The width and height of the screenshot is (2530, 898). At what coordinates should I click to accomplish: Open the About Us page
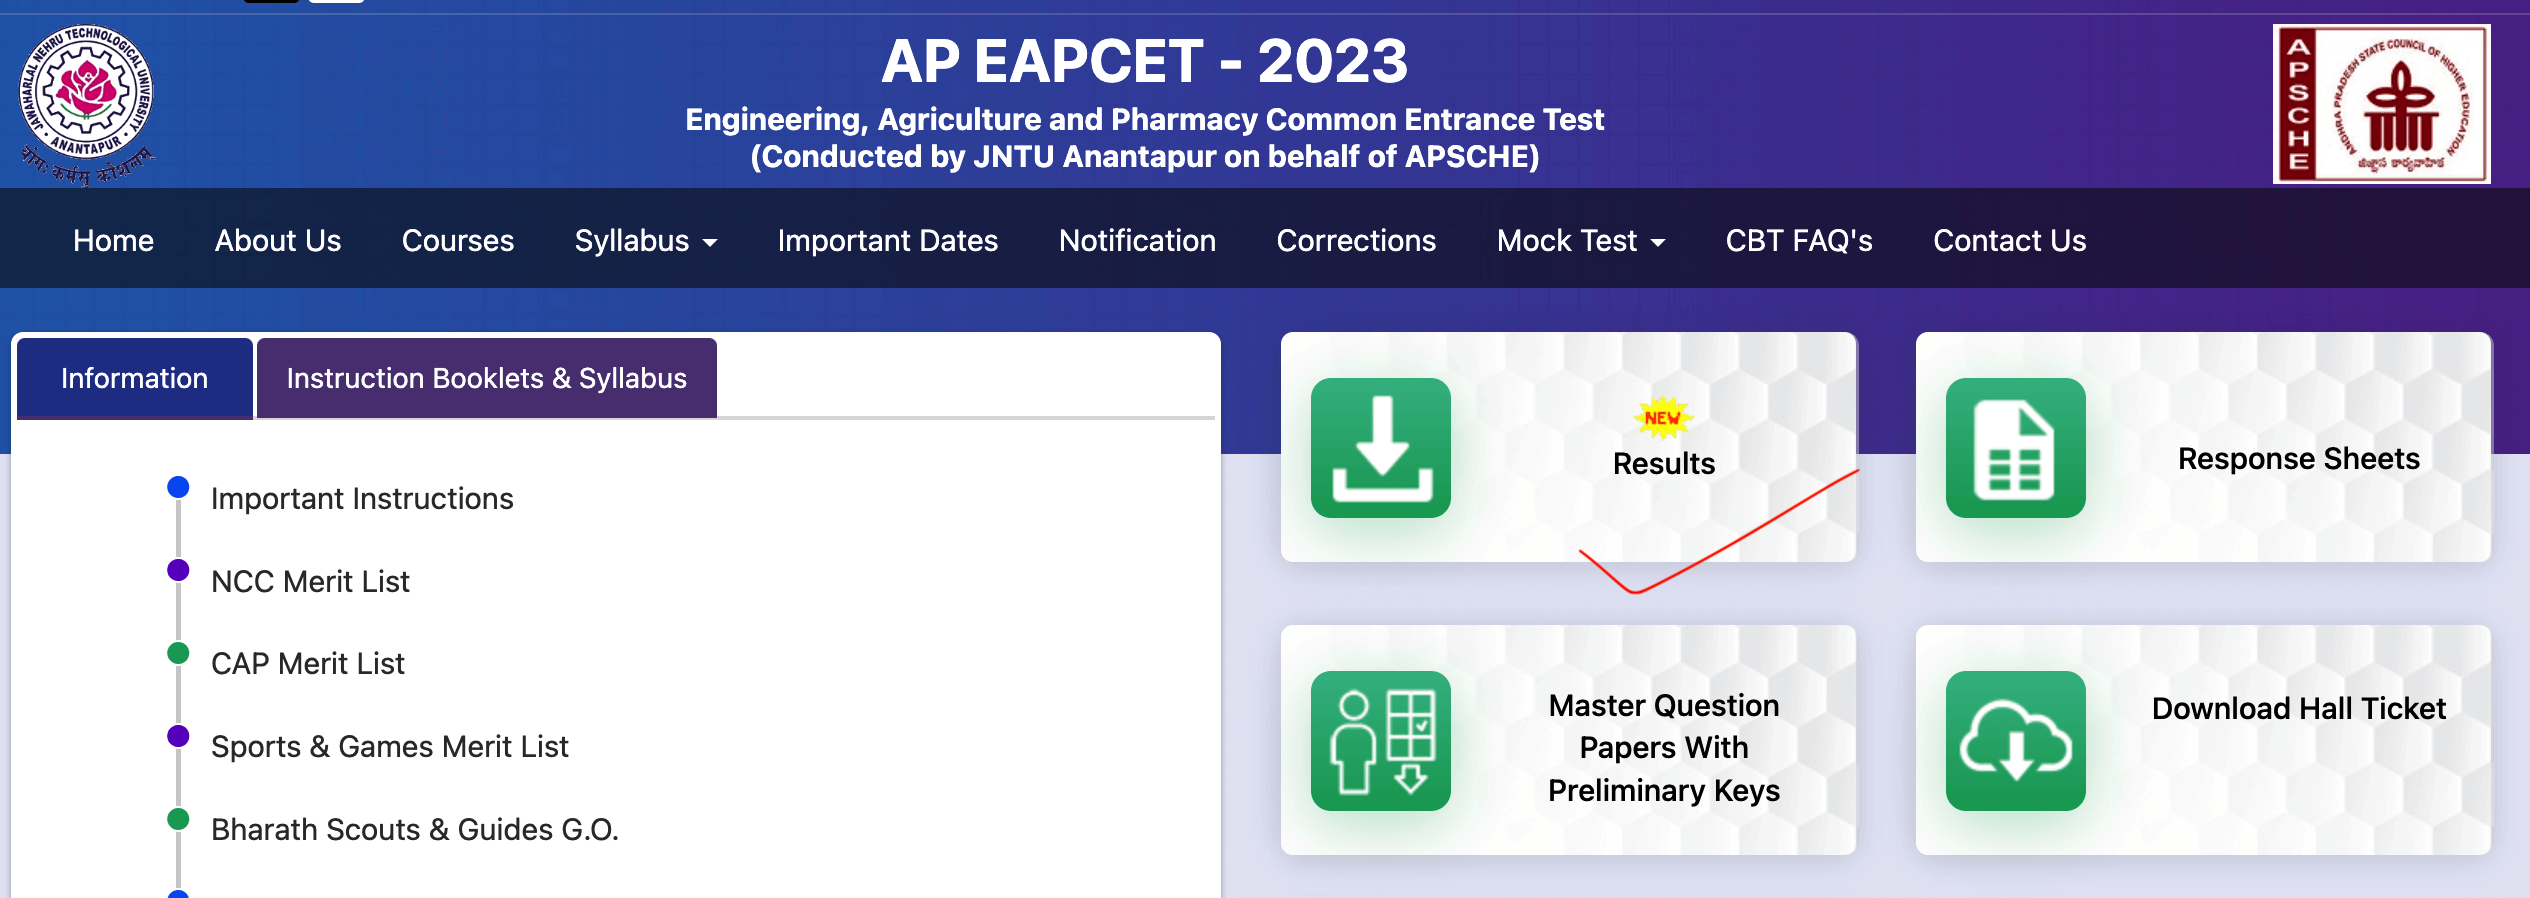[278, 241]
